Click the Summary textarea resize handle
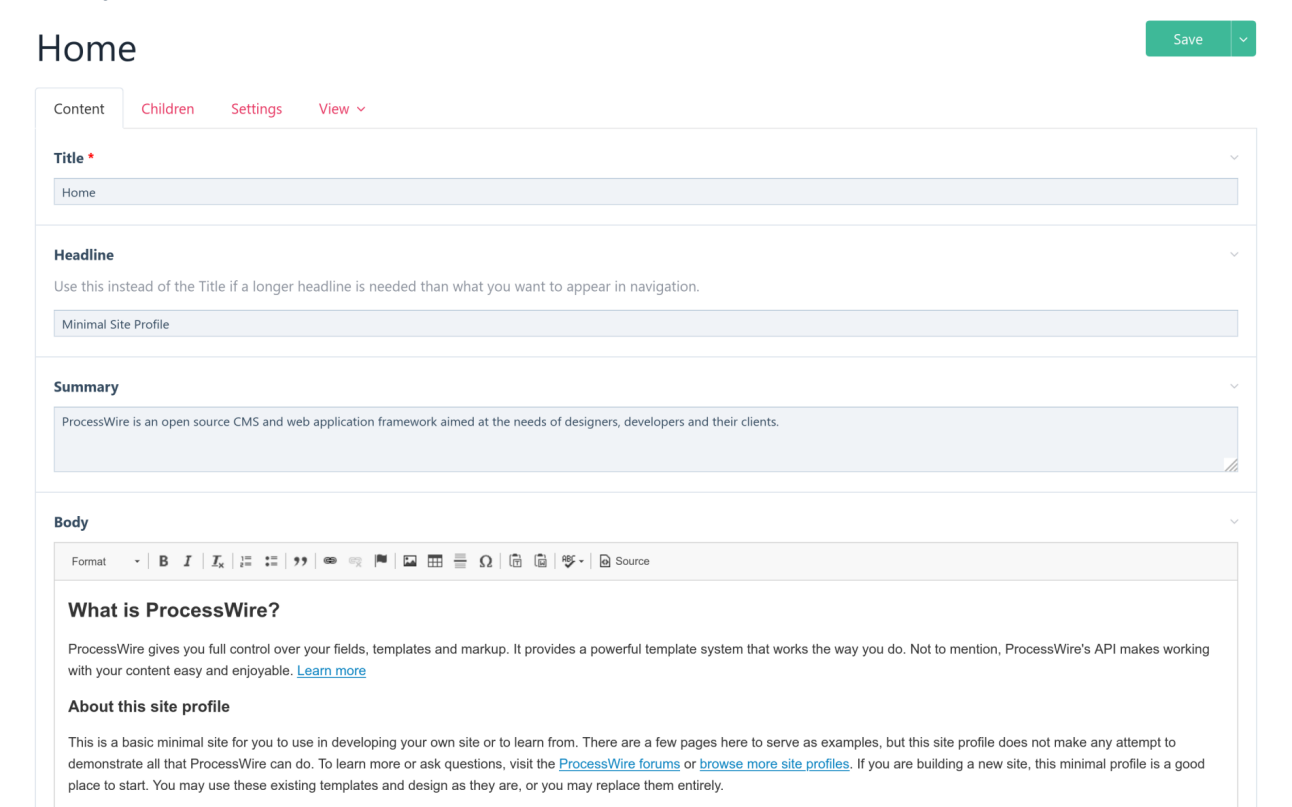This screenshot has height=807, width=1292. click(1230, 465)
